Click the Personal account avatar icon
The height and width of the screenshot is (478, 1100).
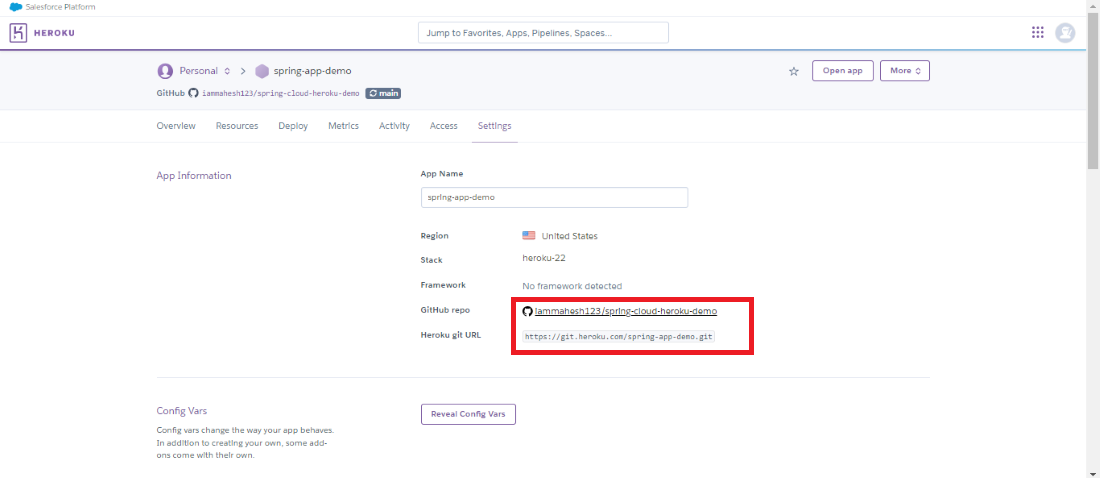click(165, 71)
